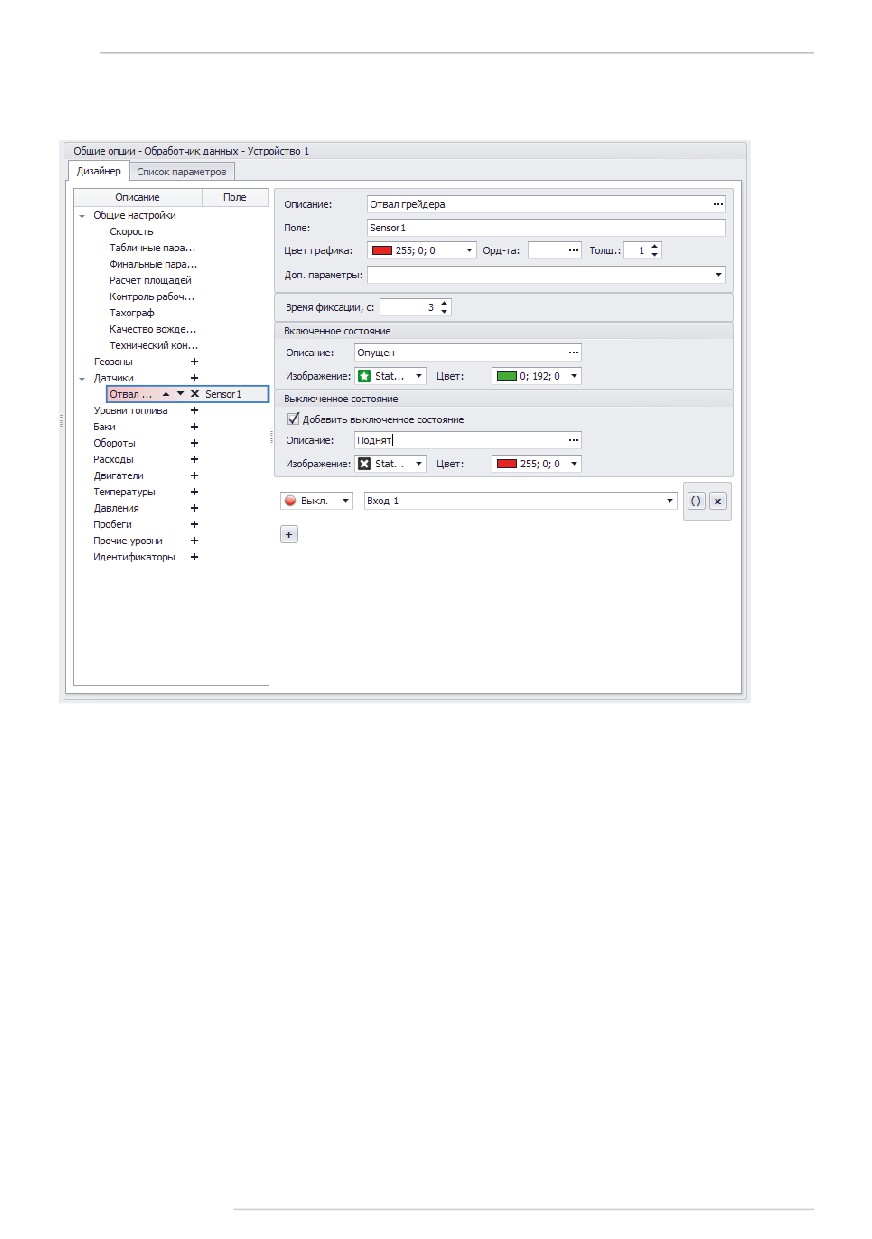Image resolution: width=872 pixels, height=1239 pixels.
Task: Open the Выкл. state dropdown
Action: point(345,500)
